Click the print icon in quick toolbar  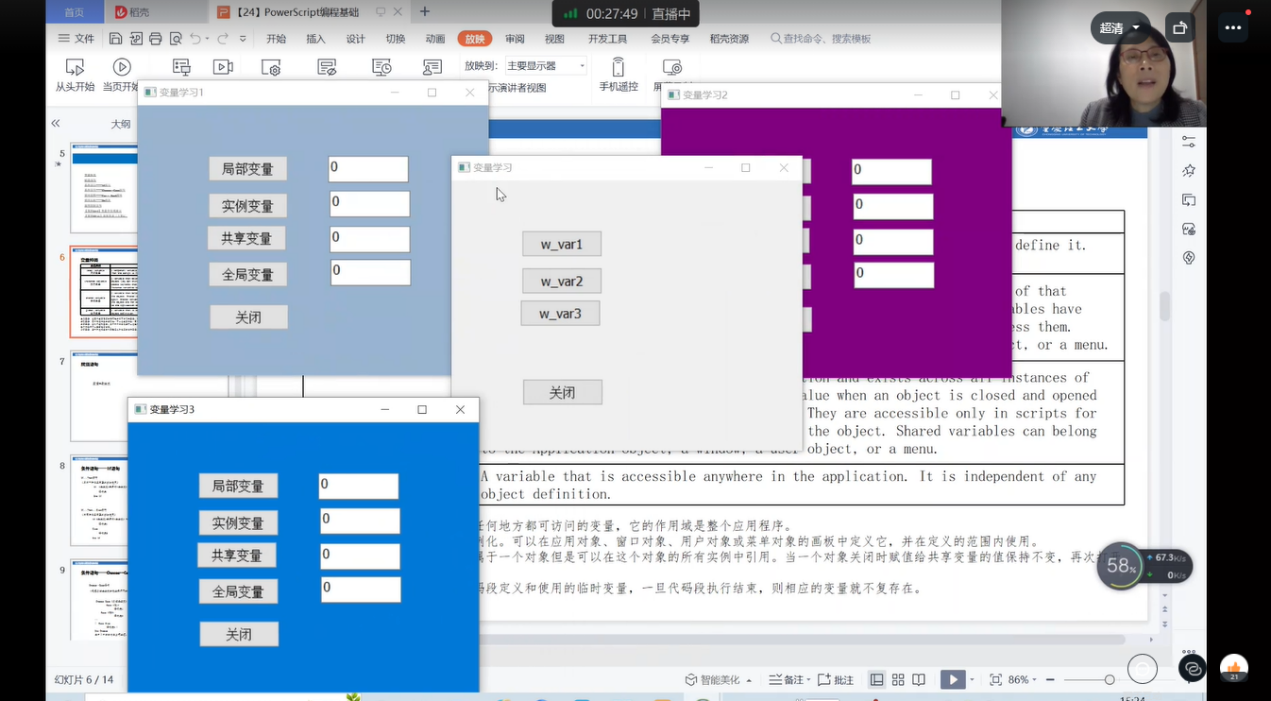coord(155,39)
